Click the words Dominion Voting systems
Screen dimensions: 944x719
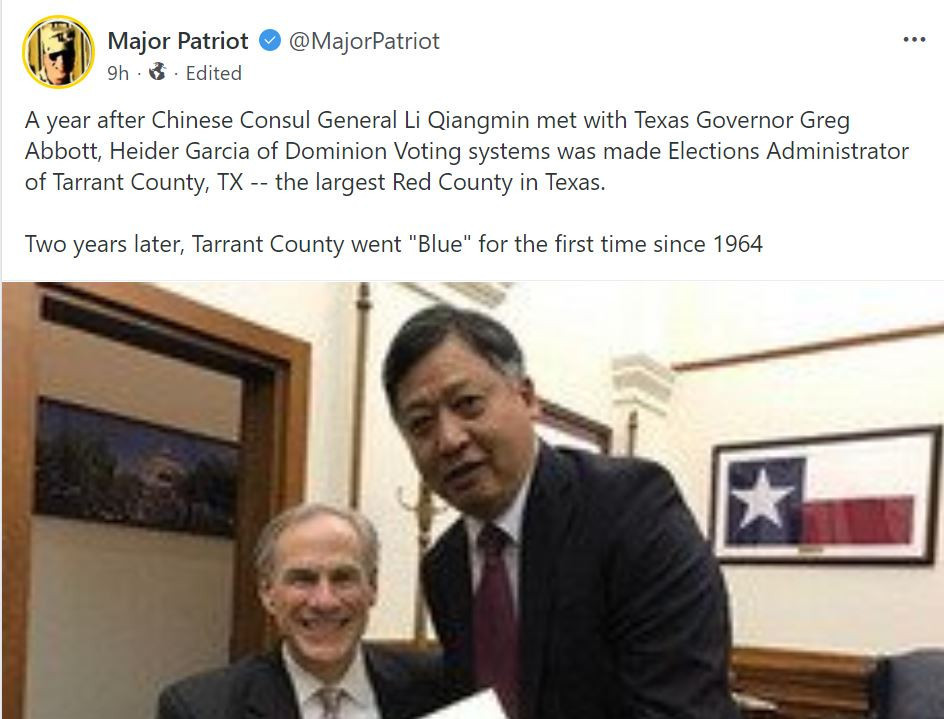point(417,151)
